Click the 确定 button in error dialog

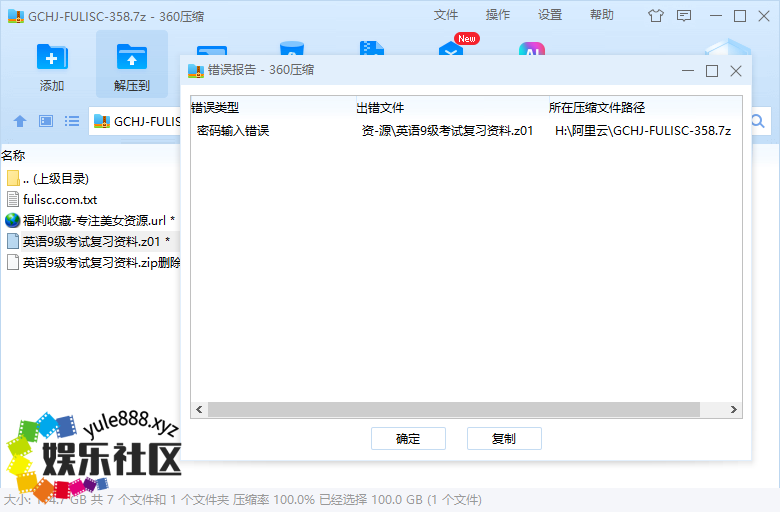point(408,438)
